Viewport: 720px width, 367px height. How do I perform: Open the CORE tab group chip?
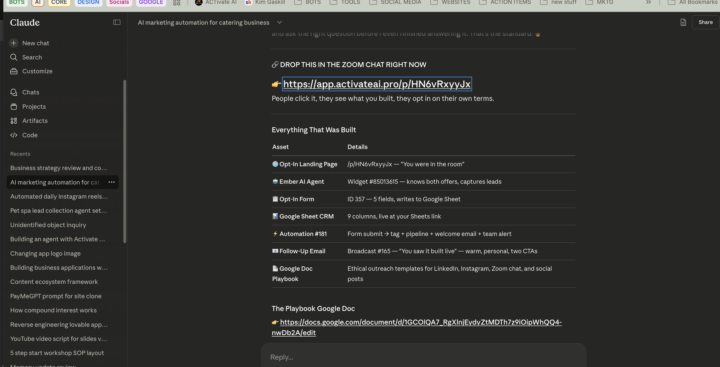point(59,2)
